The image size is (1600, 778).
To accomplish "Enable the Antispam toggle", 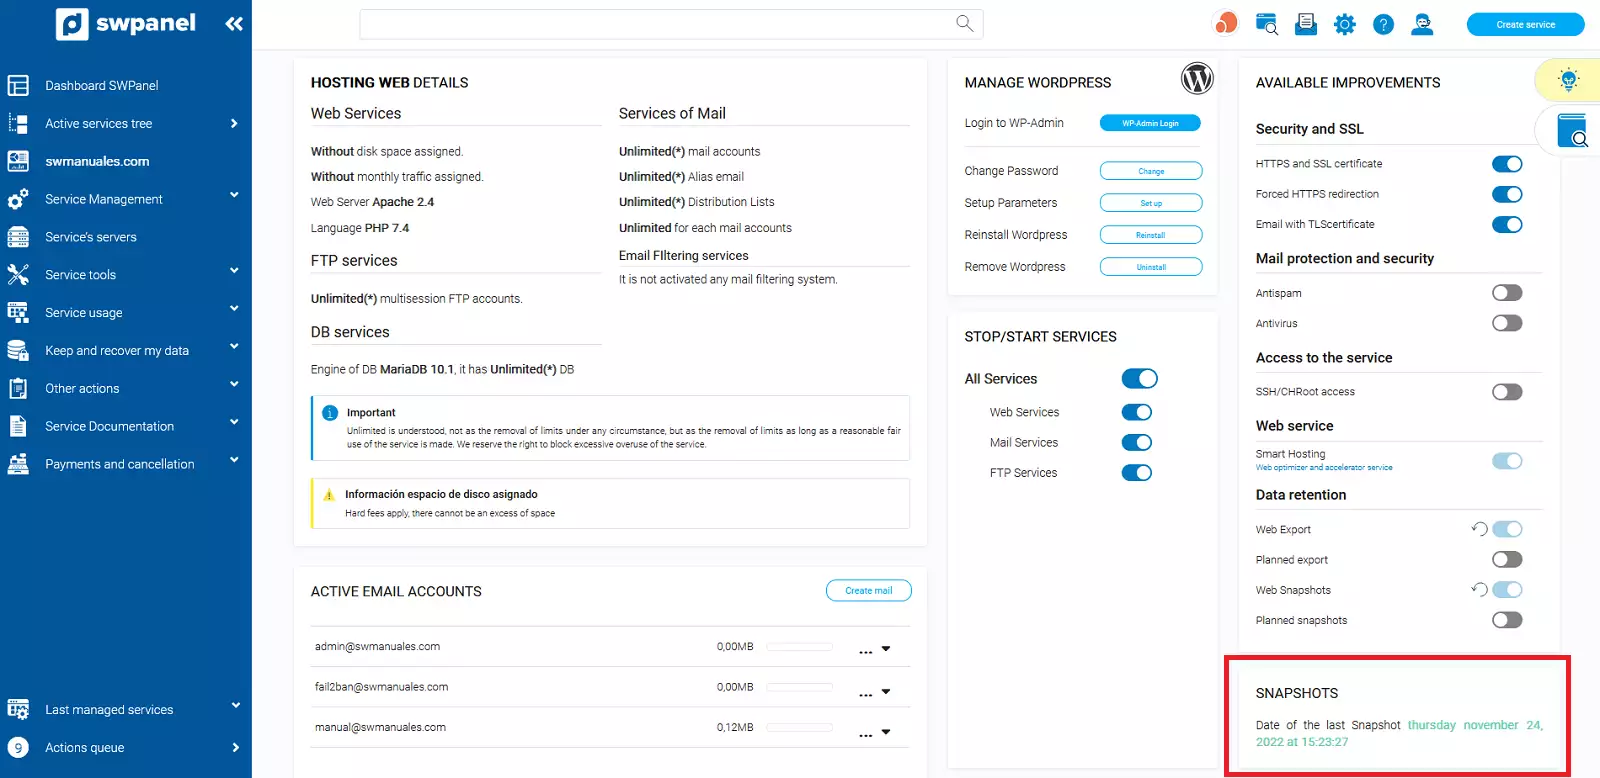I will click(1506, 293).
